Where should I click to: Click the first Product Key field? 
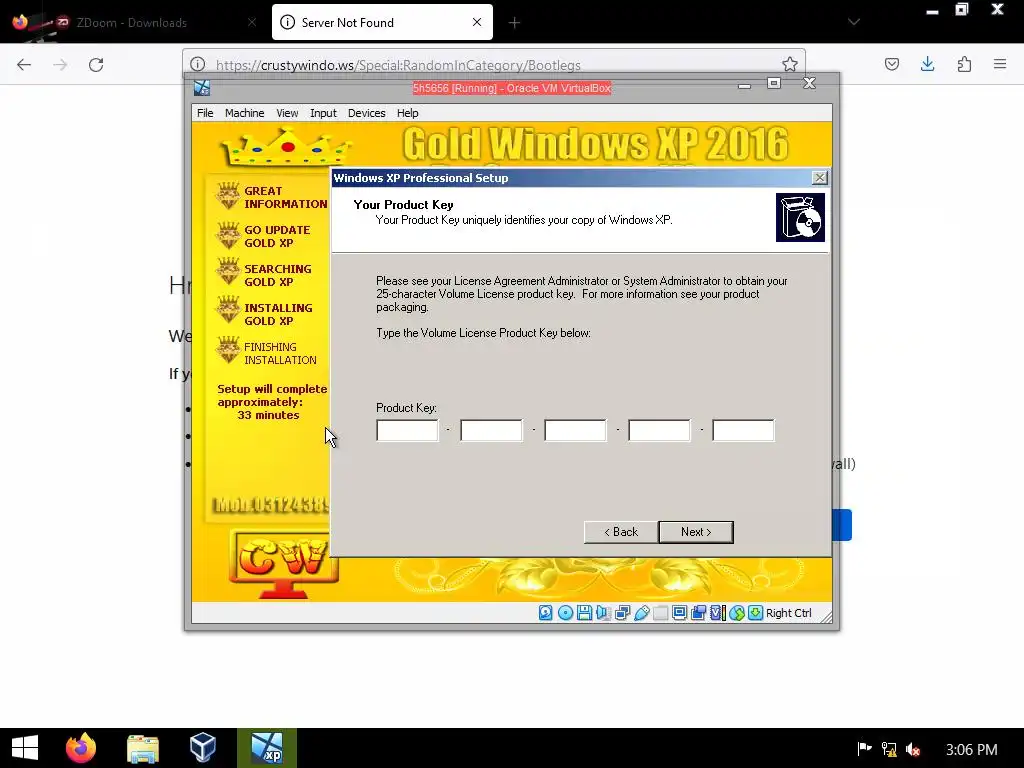tap(408, 430)
